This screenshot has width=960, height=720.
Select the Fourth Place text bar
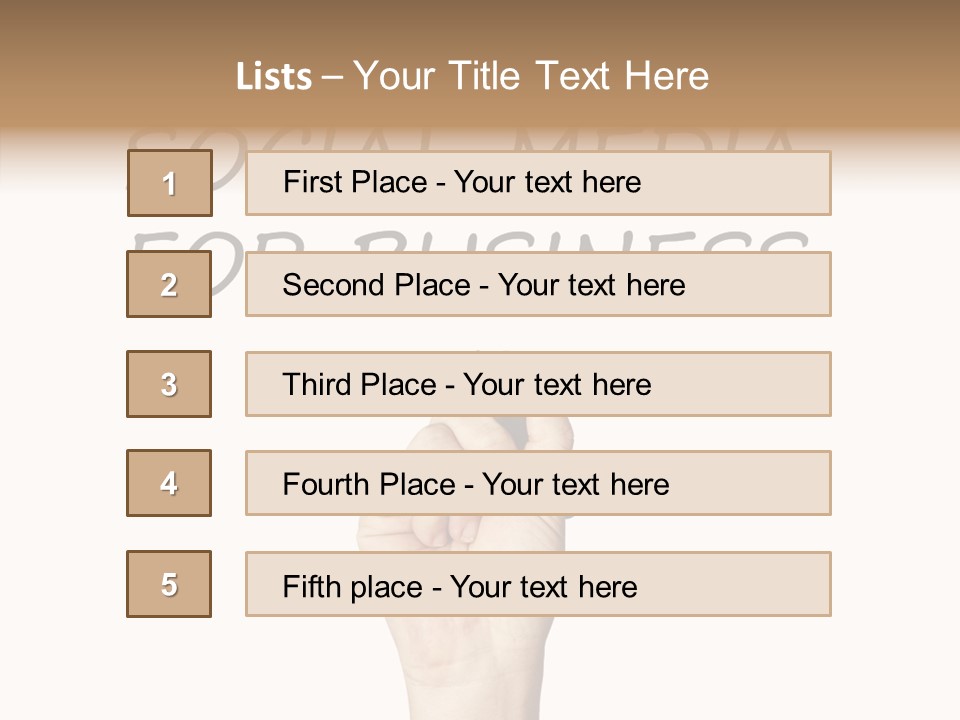(x=538, y=484)
